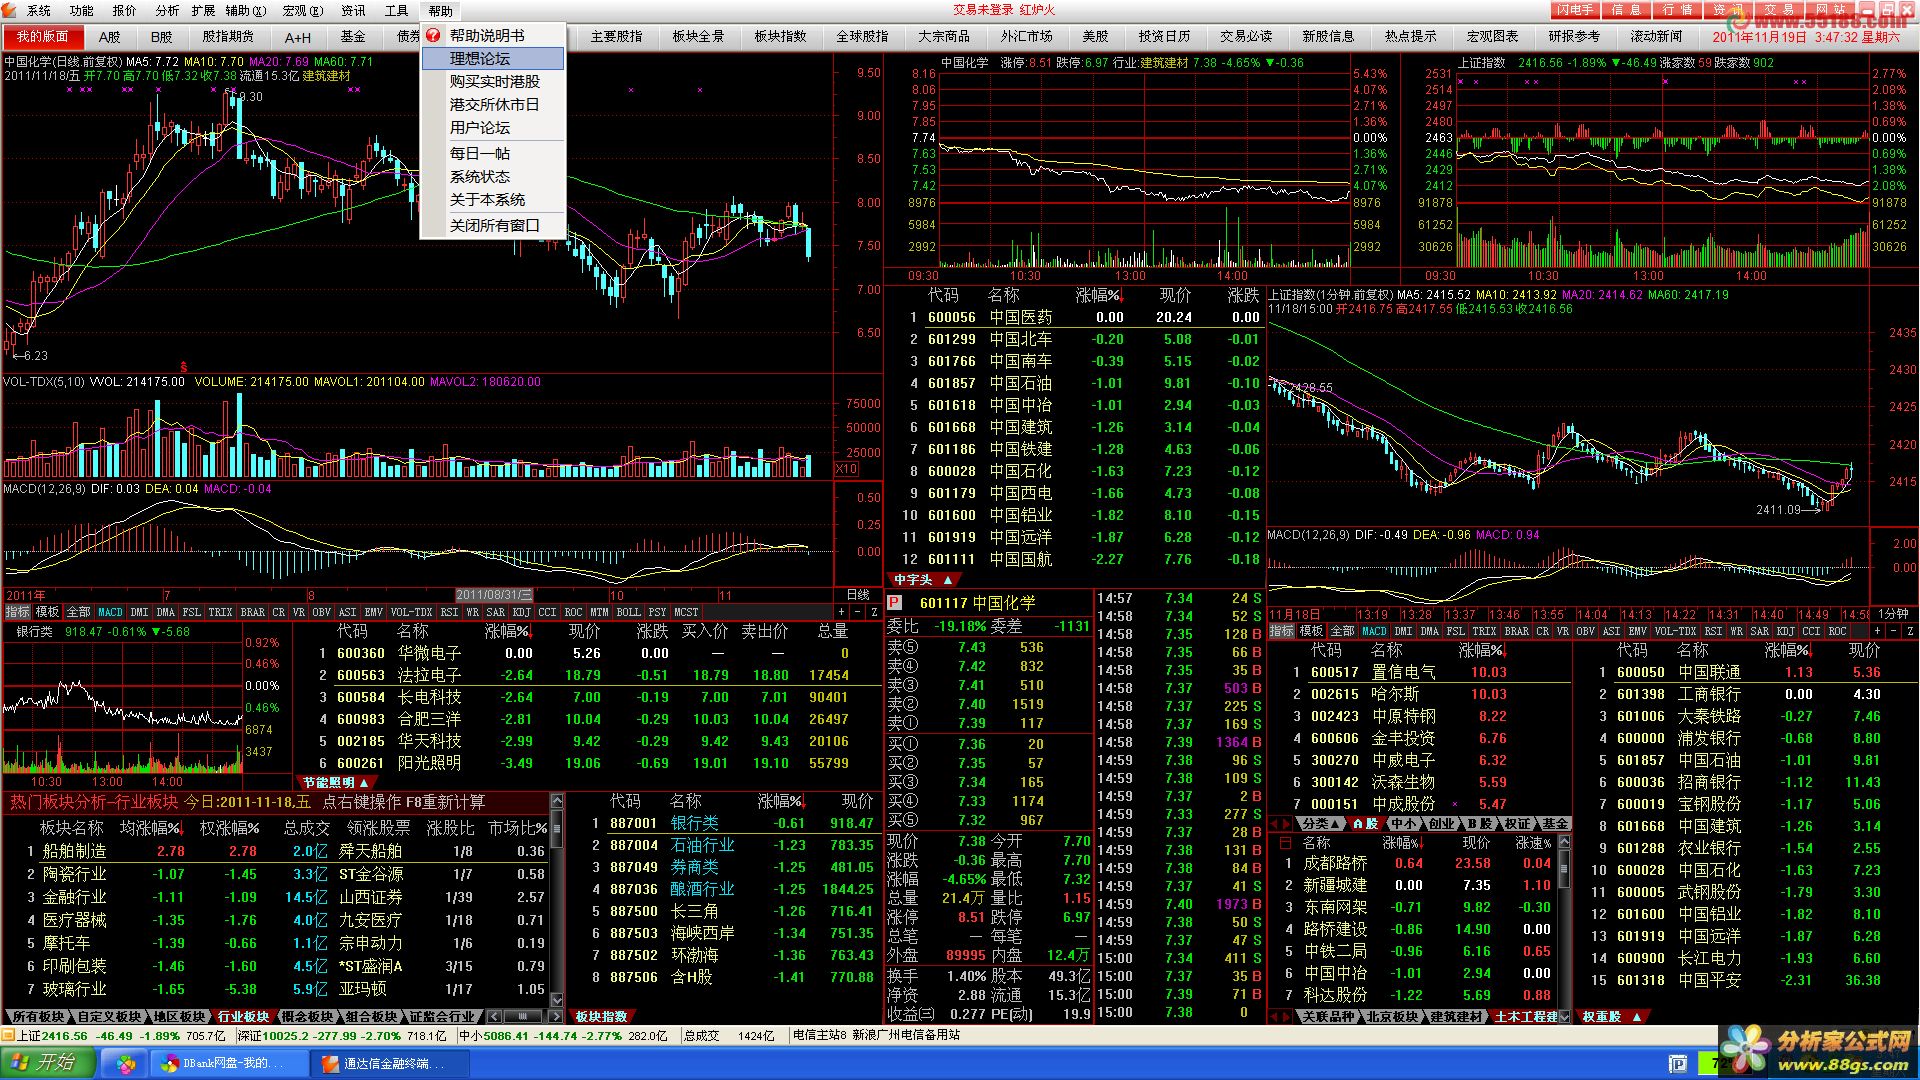Select 帮助说明书 in the help menu
Viewport: 1920px width, 1080px height.
[x=492, y=35]
